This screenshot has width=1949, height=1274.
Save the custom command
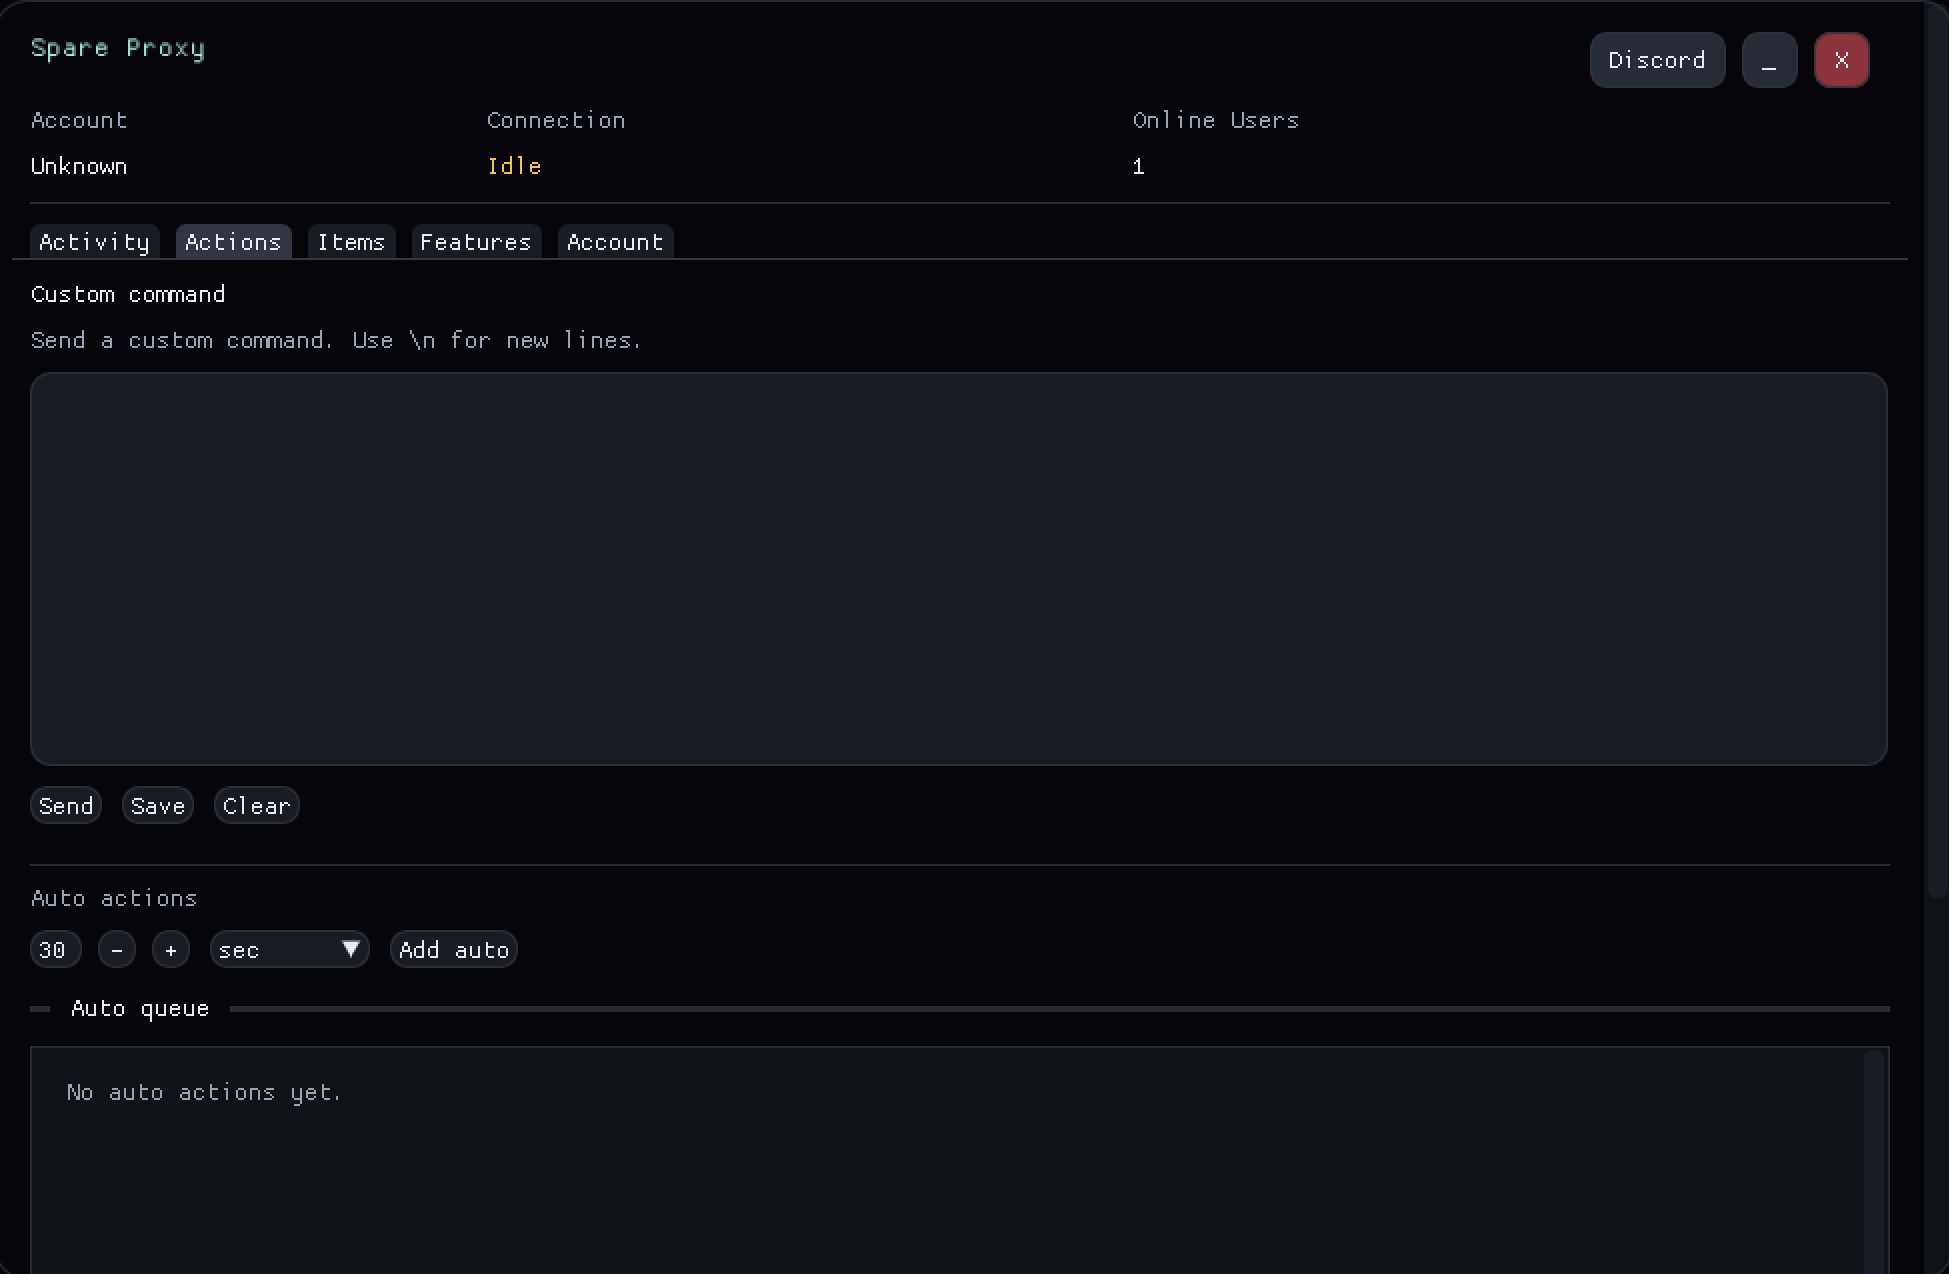click(x=158, y=806)
